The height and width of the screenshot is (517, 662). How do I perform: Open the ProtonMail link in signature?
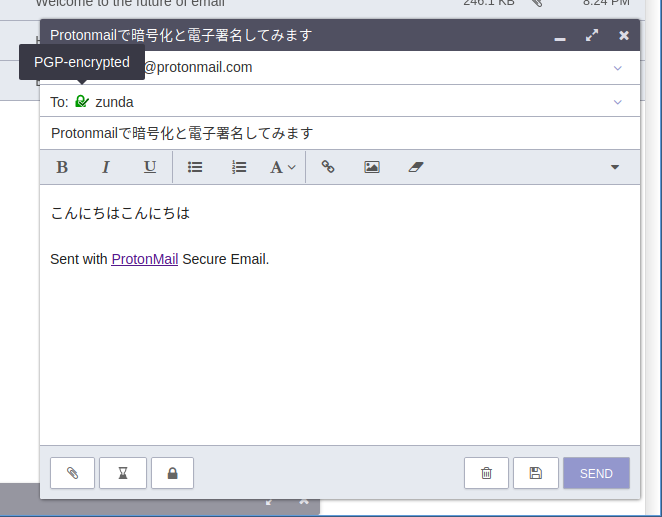click(x=145, y=259)
